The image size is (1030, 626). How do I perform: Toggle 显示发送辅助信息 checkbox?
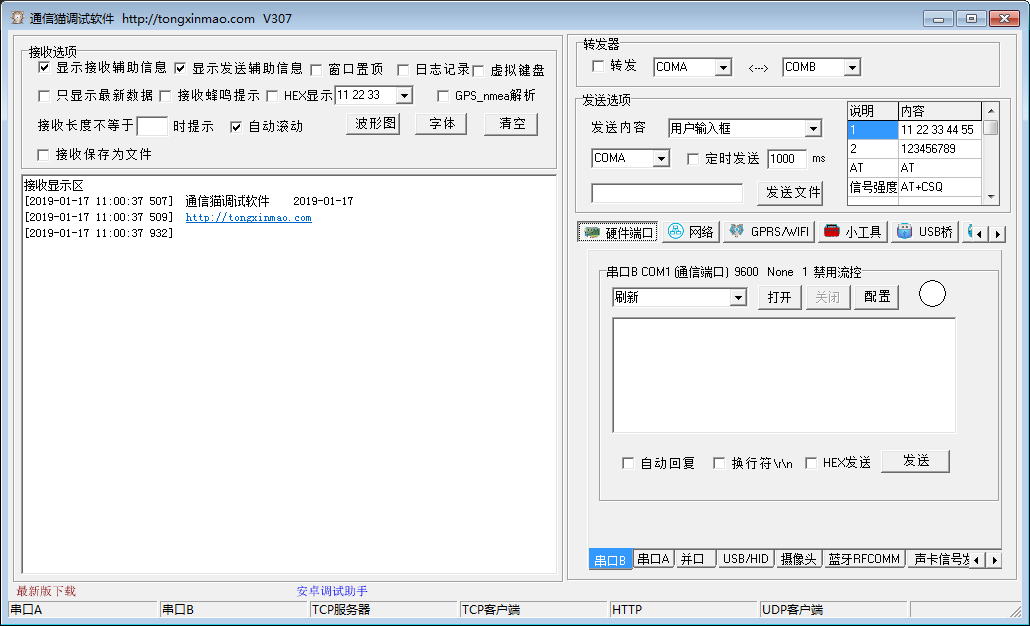pos(180,68)
